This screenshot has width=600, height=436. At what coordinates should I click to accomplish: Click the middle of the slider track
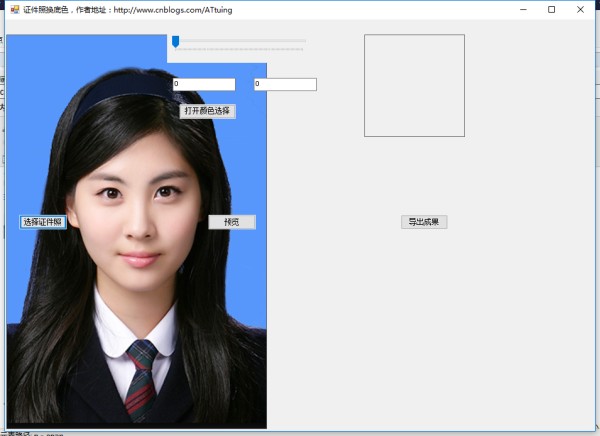click(x=240, y=41)
